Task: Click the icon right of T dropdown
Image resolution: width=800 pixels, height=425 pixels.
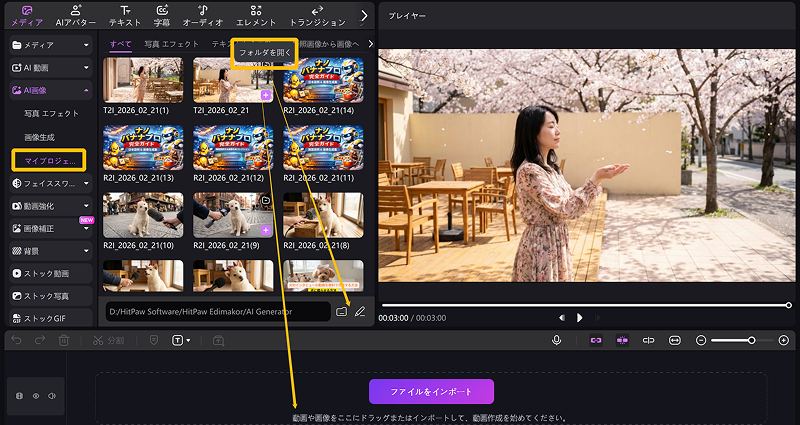Action: [x=218, y=341]
